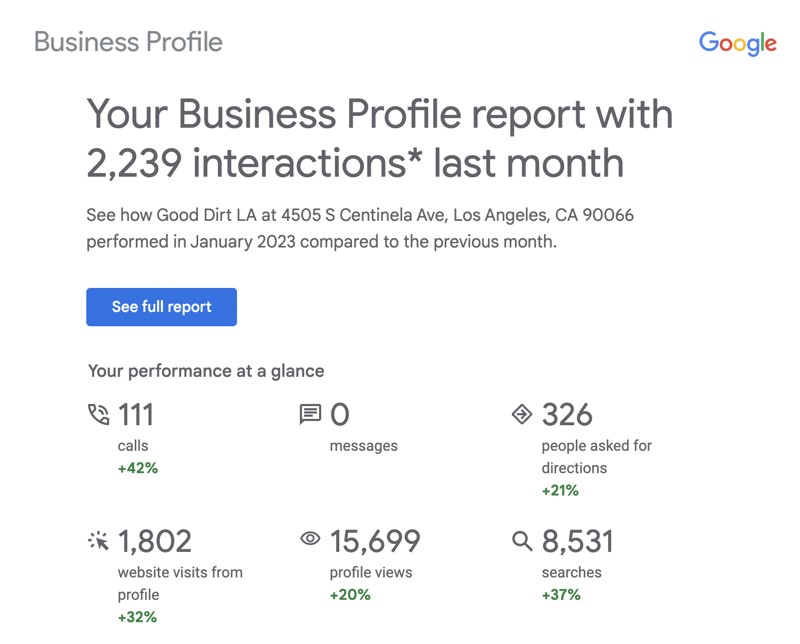Click the +37% searches change label
800x644 pixels.
click(561, 595)
